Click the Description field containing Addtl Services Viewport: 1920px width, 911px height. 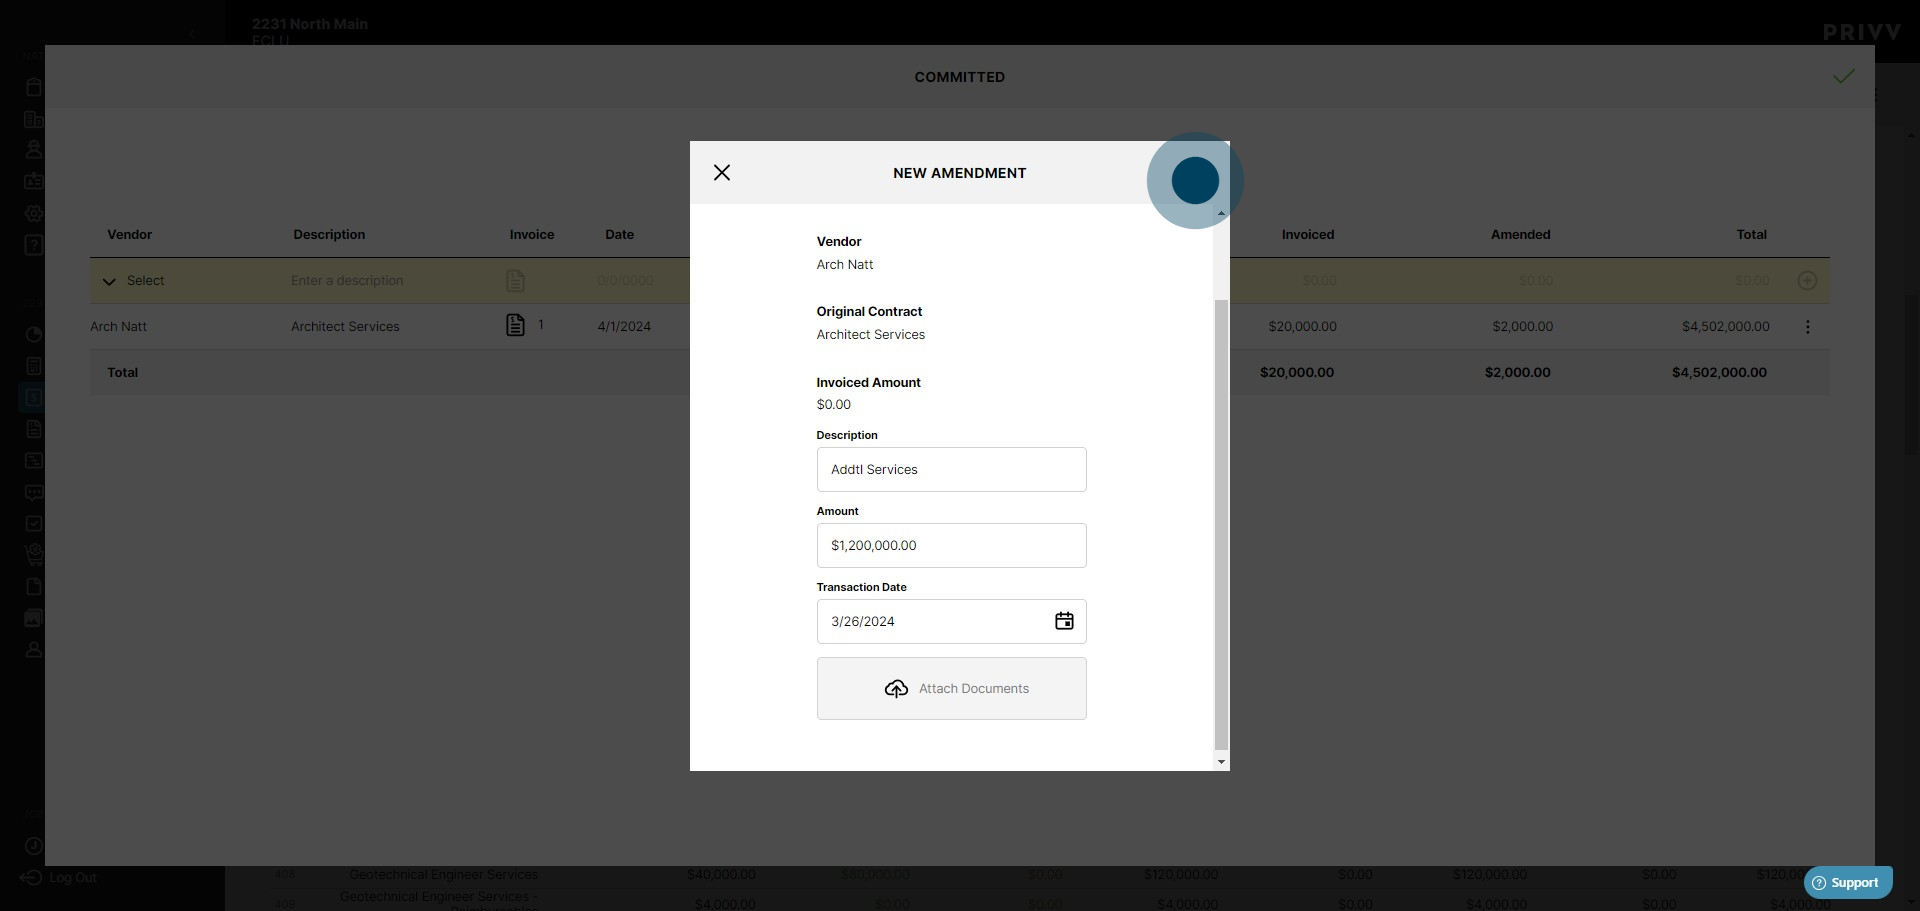point(951,469)
